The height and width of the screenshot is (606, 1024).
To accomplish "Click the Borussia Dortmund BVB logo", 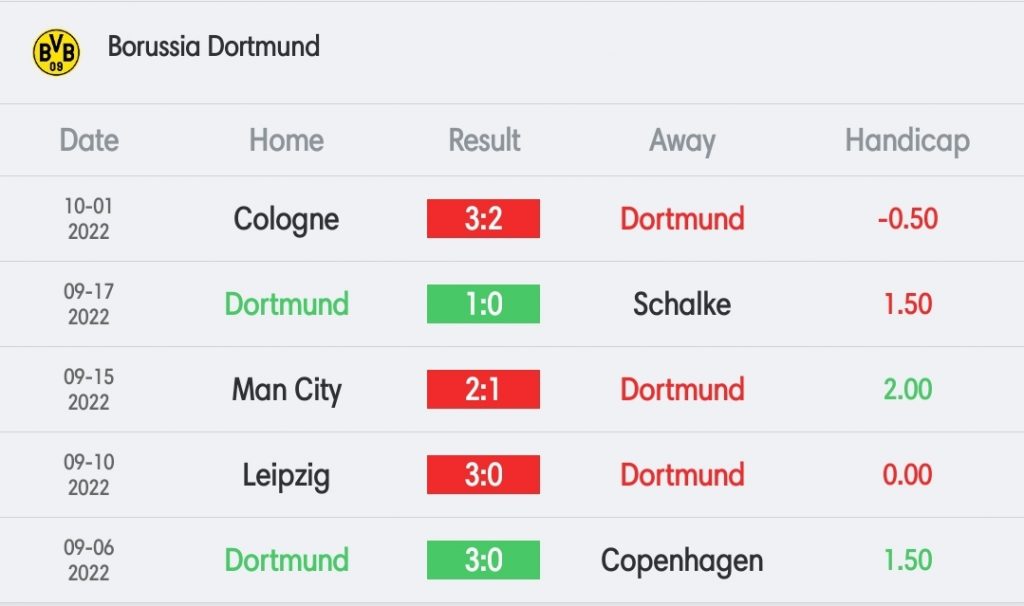I will coord(56,52).
